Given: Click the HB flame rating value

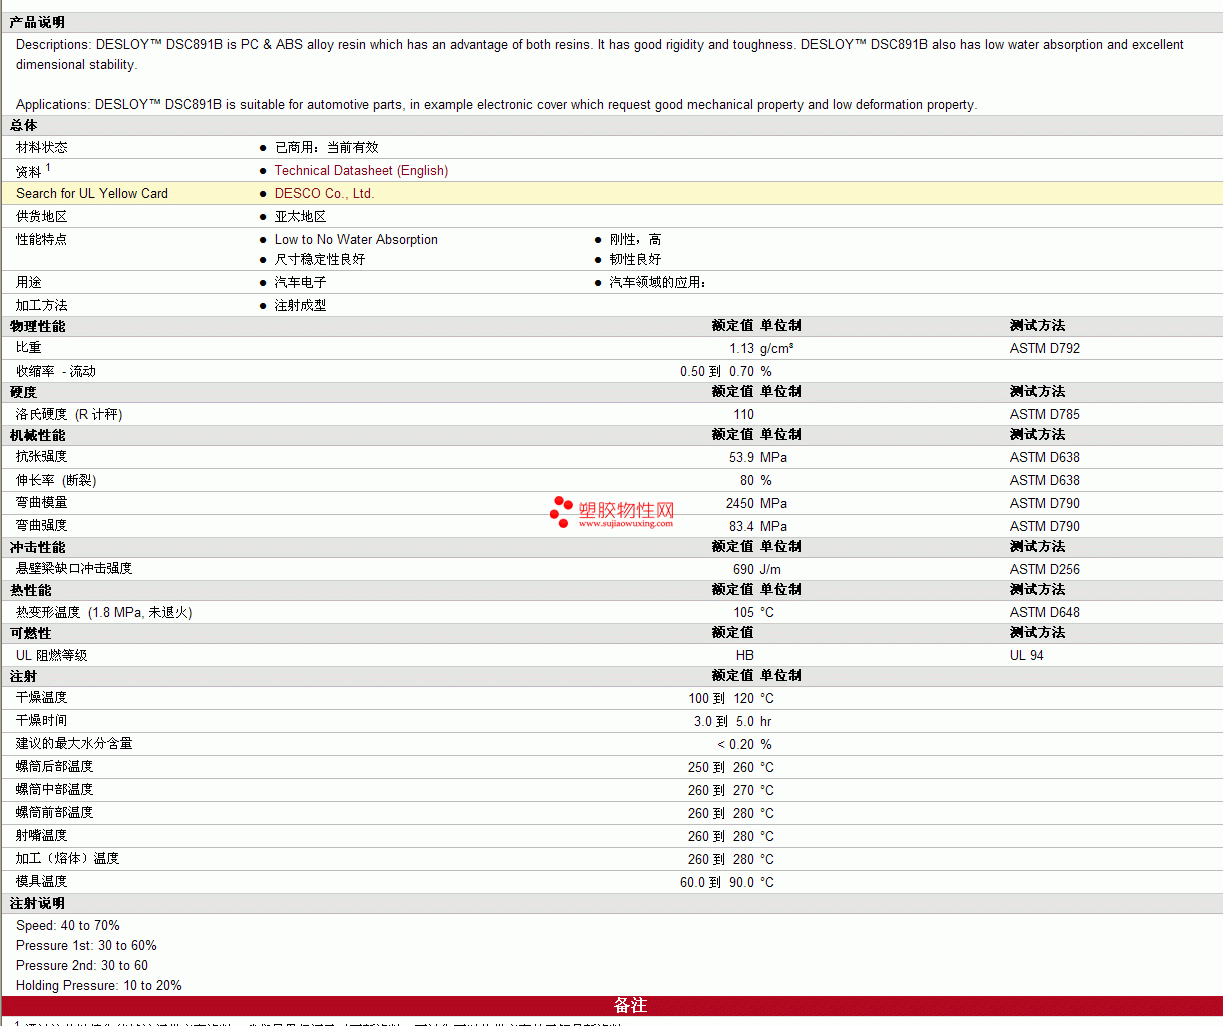Looking at the screenshot, I should click(745, 656).
